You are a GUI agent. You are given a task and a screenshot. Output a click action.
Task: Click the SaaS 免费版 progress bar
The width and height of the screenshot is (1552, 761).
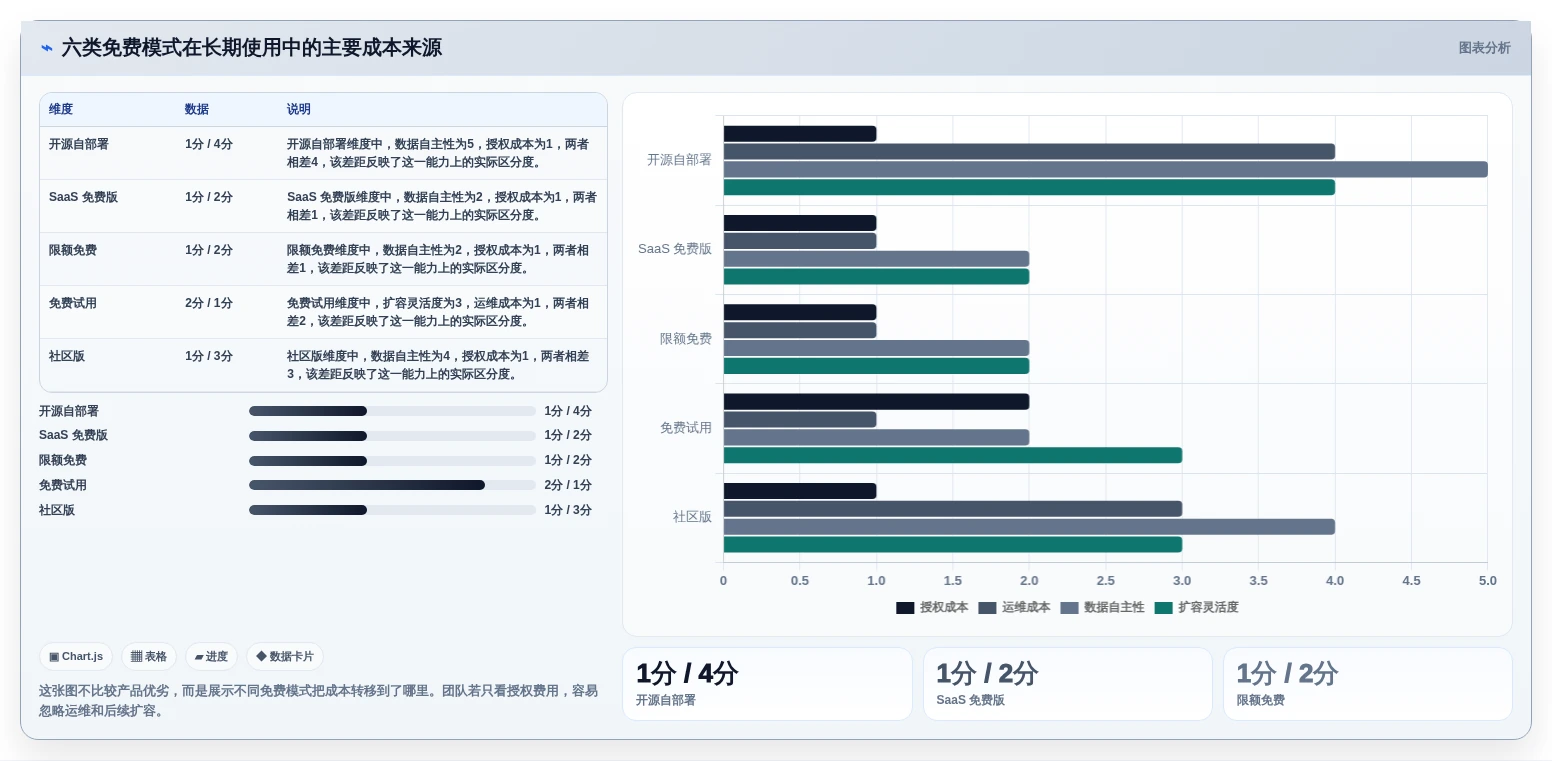pos(392,436)
